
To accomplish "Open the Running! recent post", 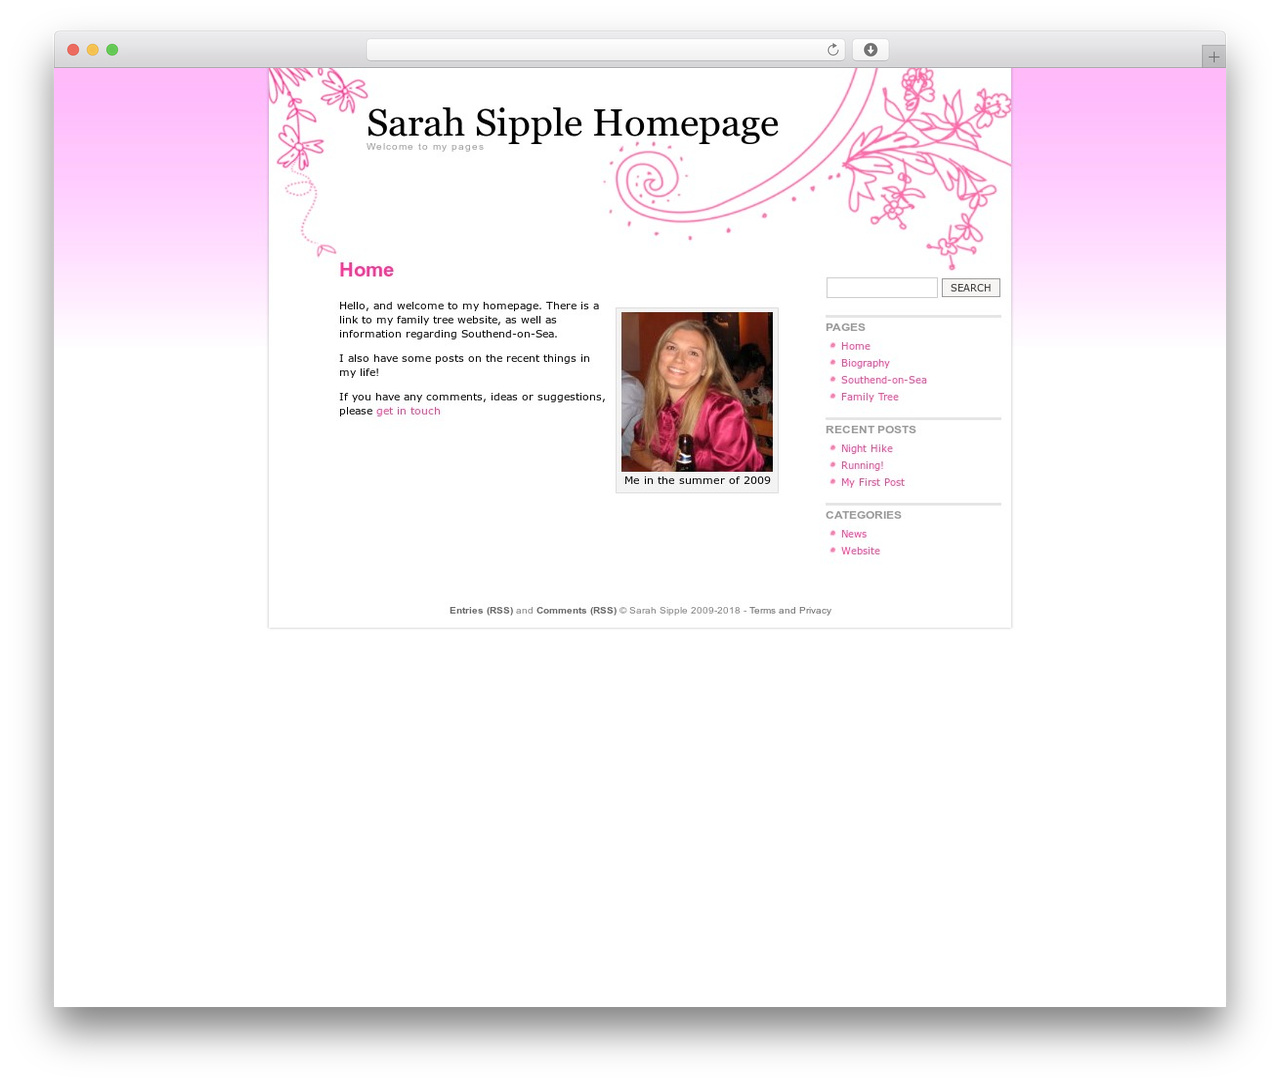I will point(862,466).
